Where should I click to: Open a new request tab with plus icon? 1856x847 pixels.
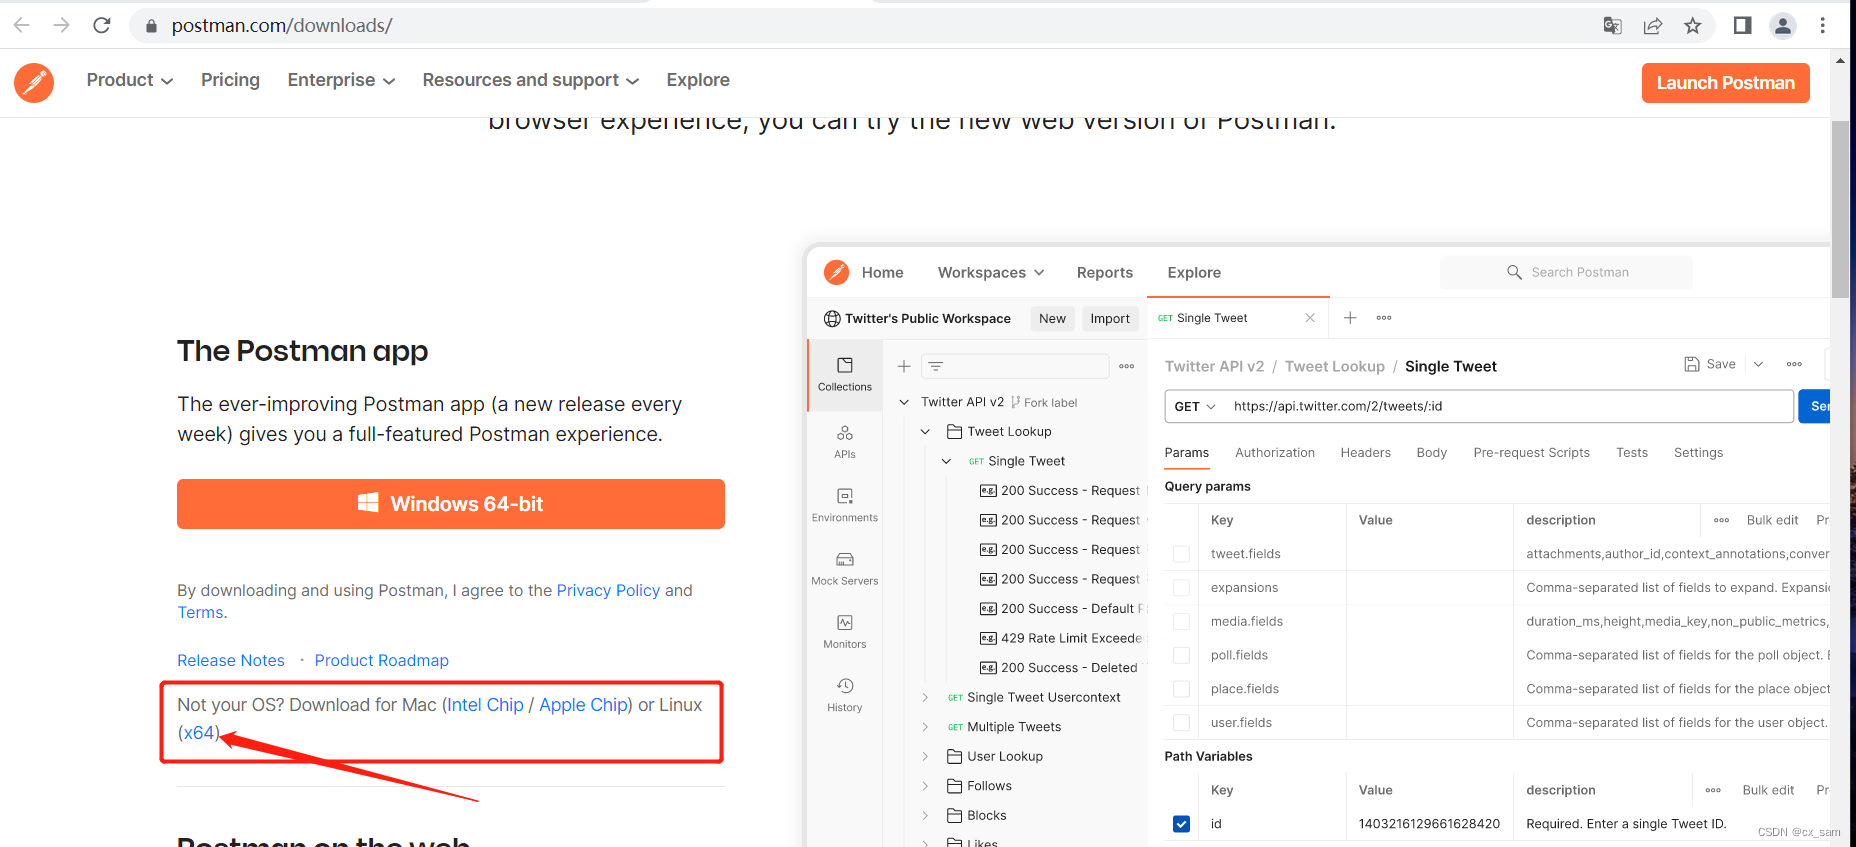point(1350,318)
